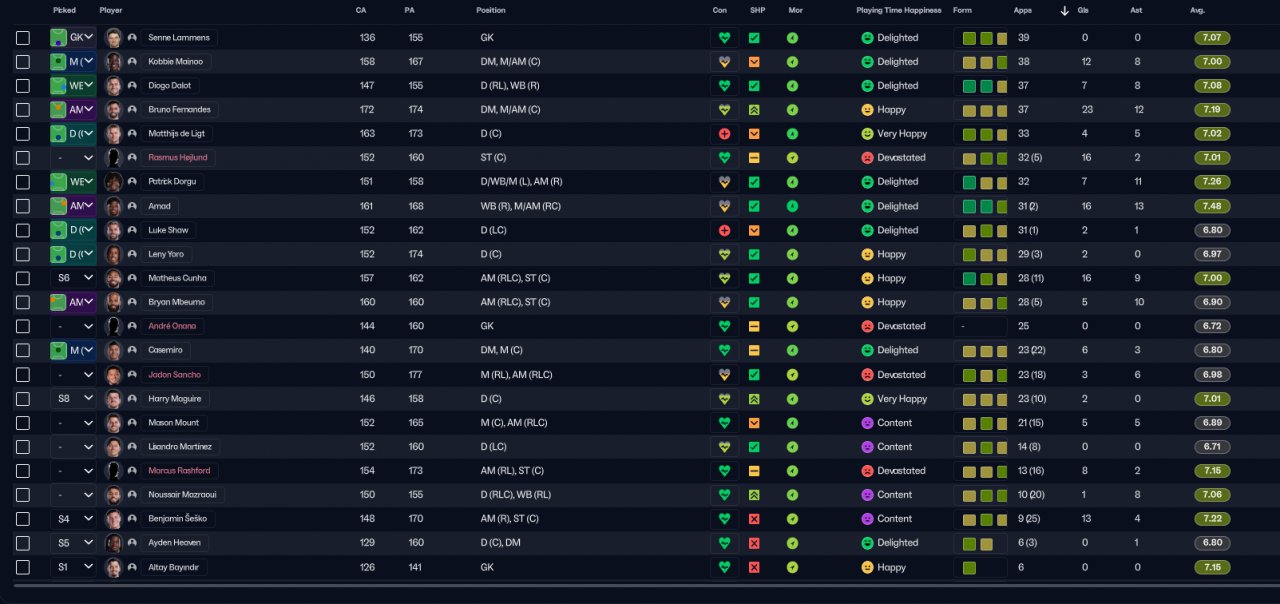The width and height of the screenshot is (1280, 604).
Task: Open Mason Mount player name
Action: pyautogui.click(x=173, y=423)
